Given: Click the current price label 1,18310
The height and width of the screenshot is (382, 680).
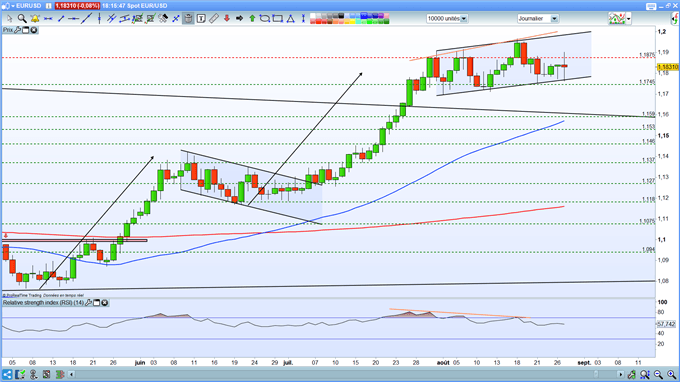Looking at the screenshot, I should tap(667, 67).
